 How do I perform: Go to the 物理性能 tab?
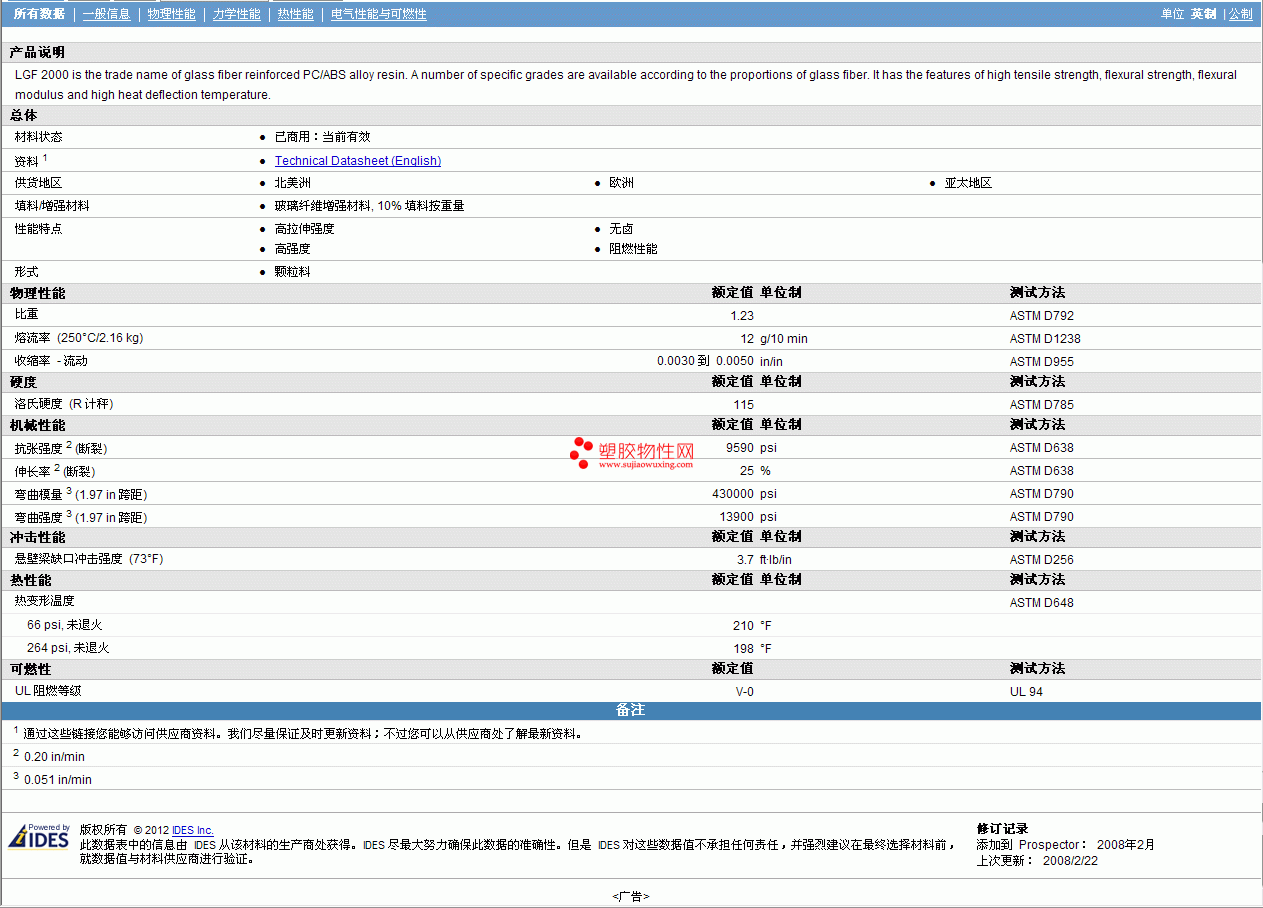pos(171,14)
